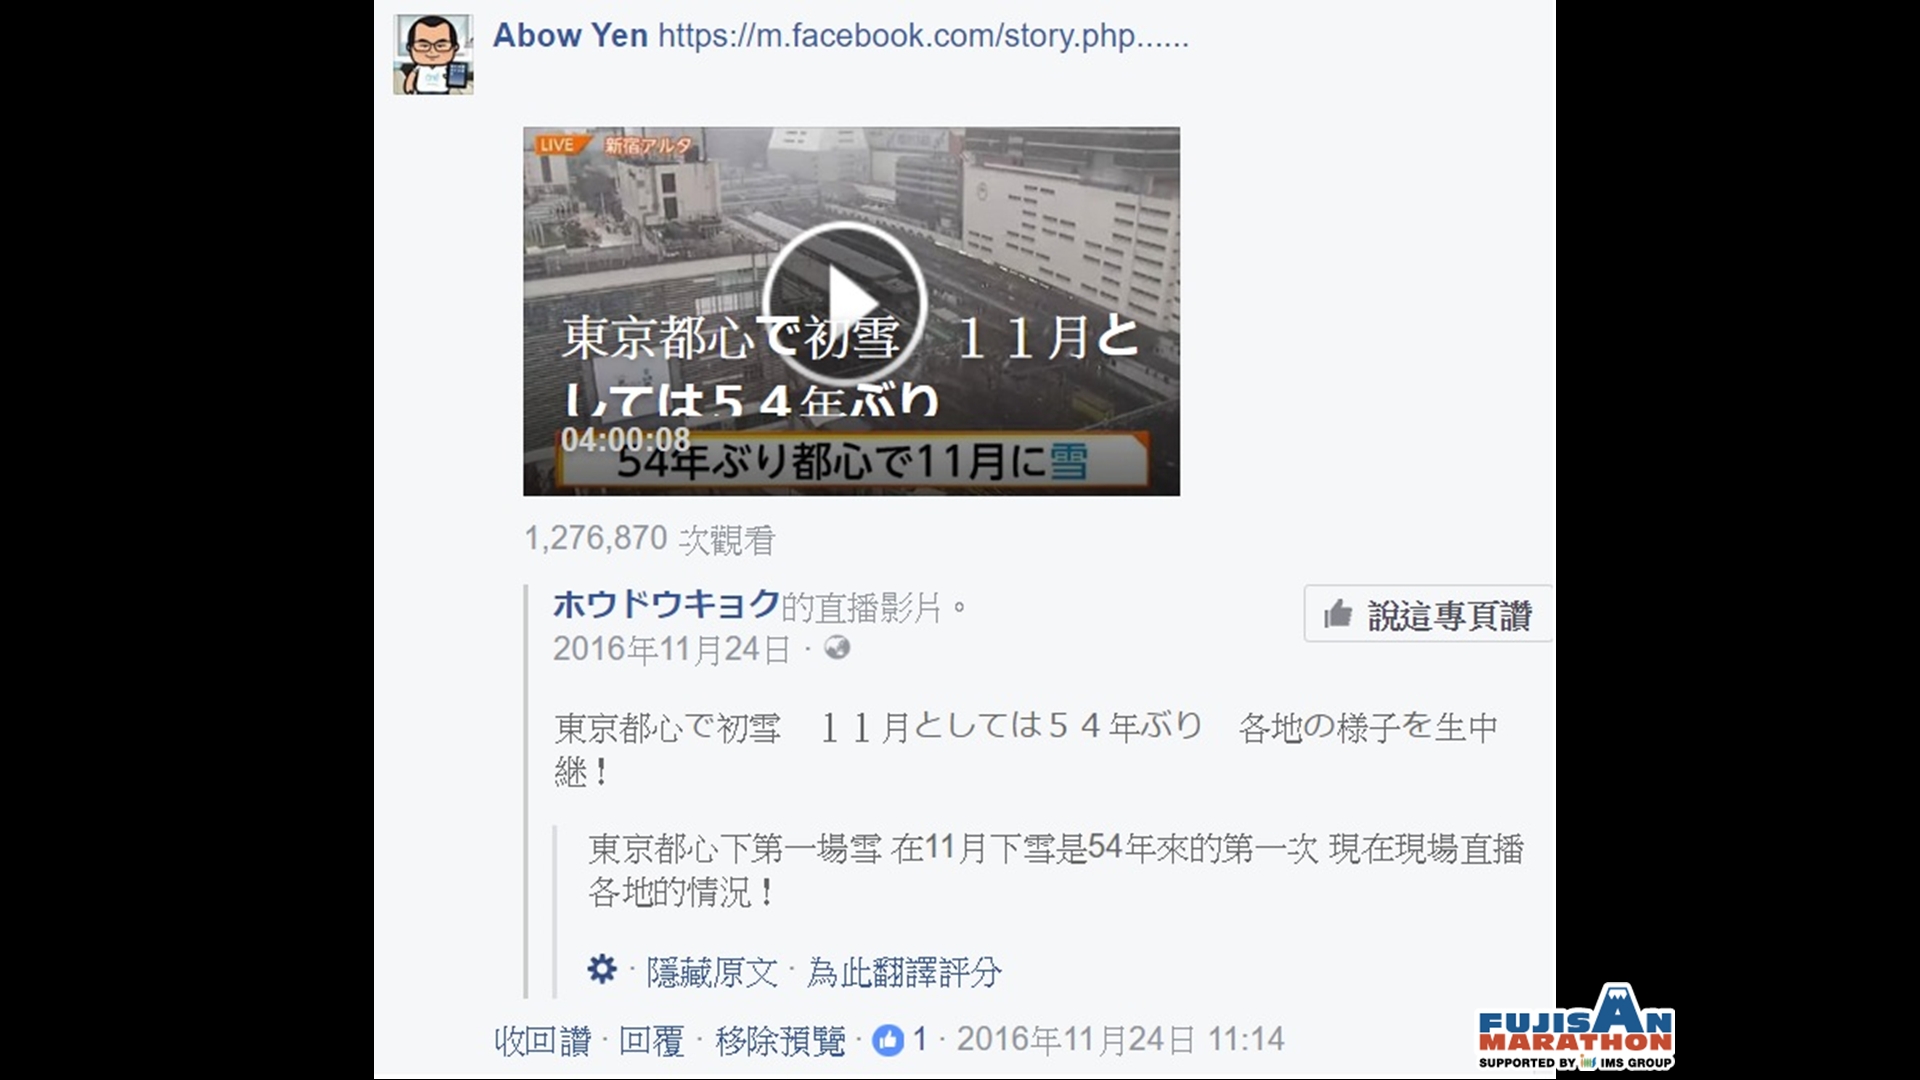The height and width of the screenshot is (1080, 1920).
Task: Click 收回讚 to unlike the comment
Action: coord(543,1041)
